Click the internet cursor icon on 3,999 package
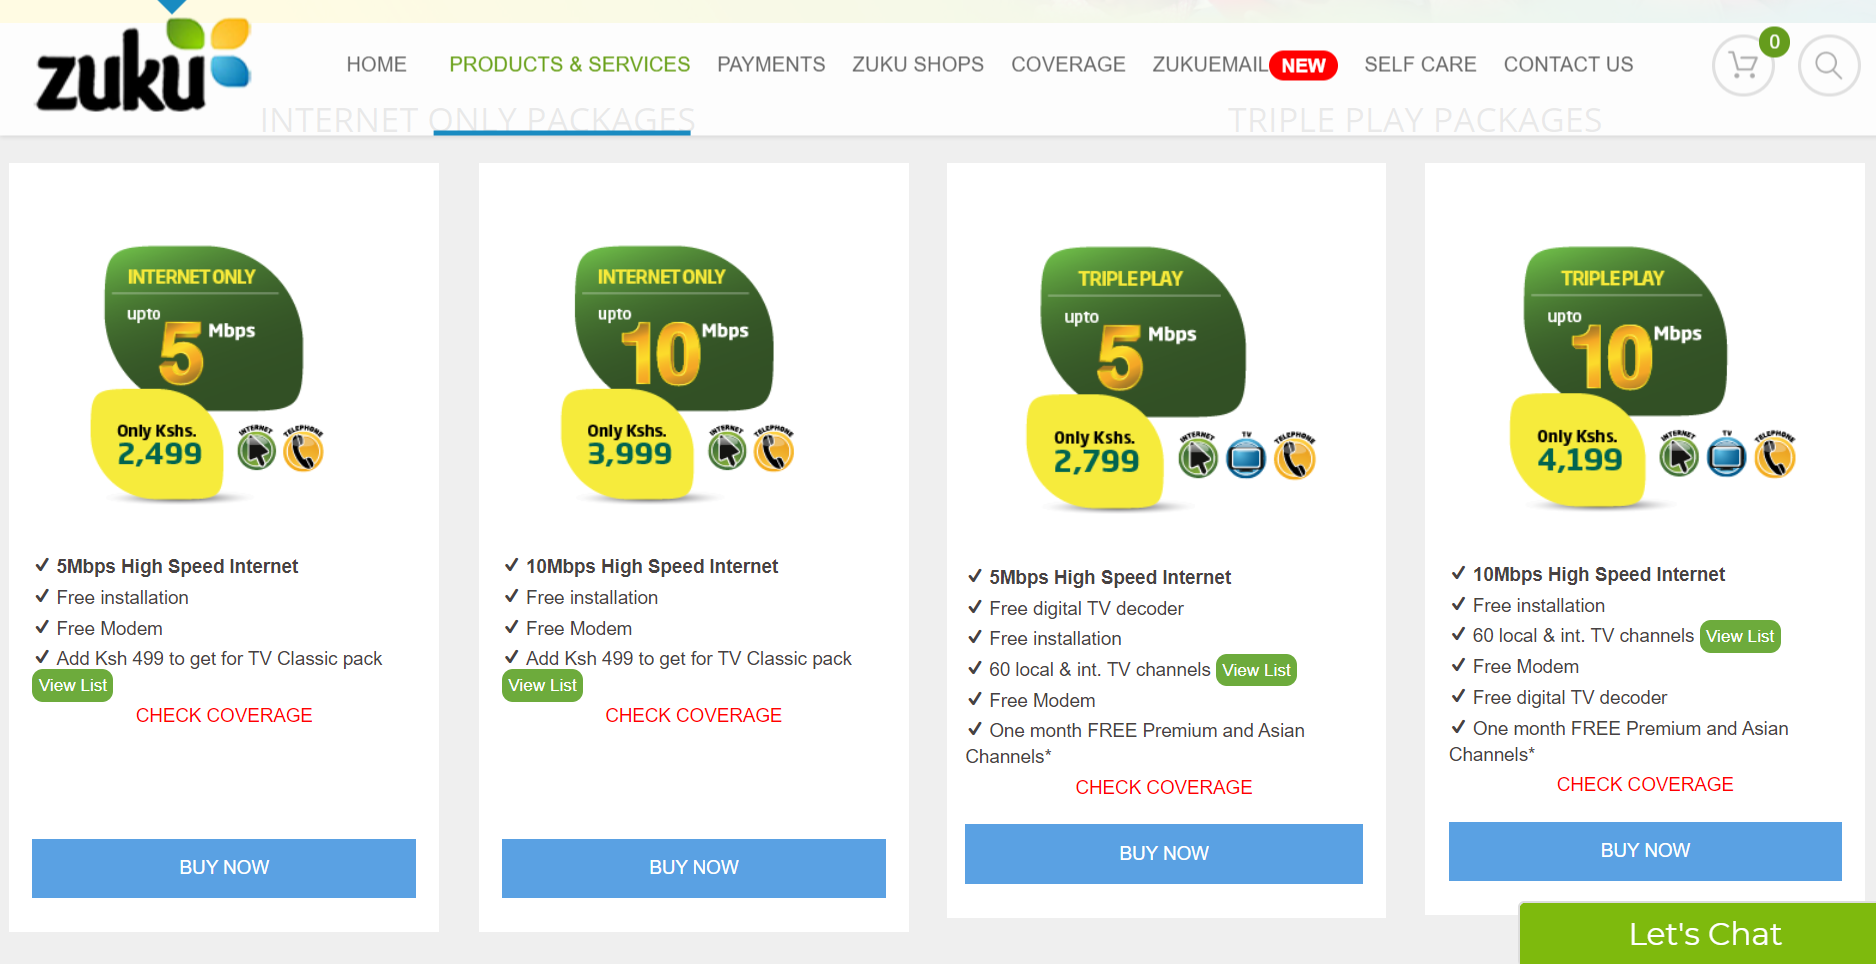 727,449
